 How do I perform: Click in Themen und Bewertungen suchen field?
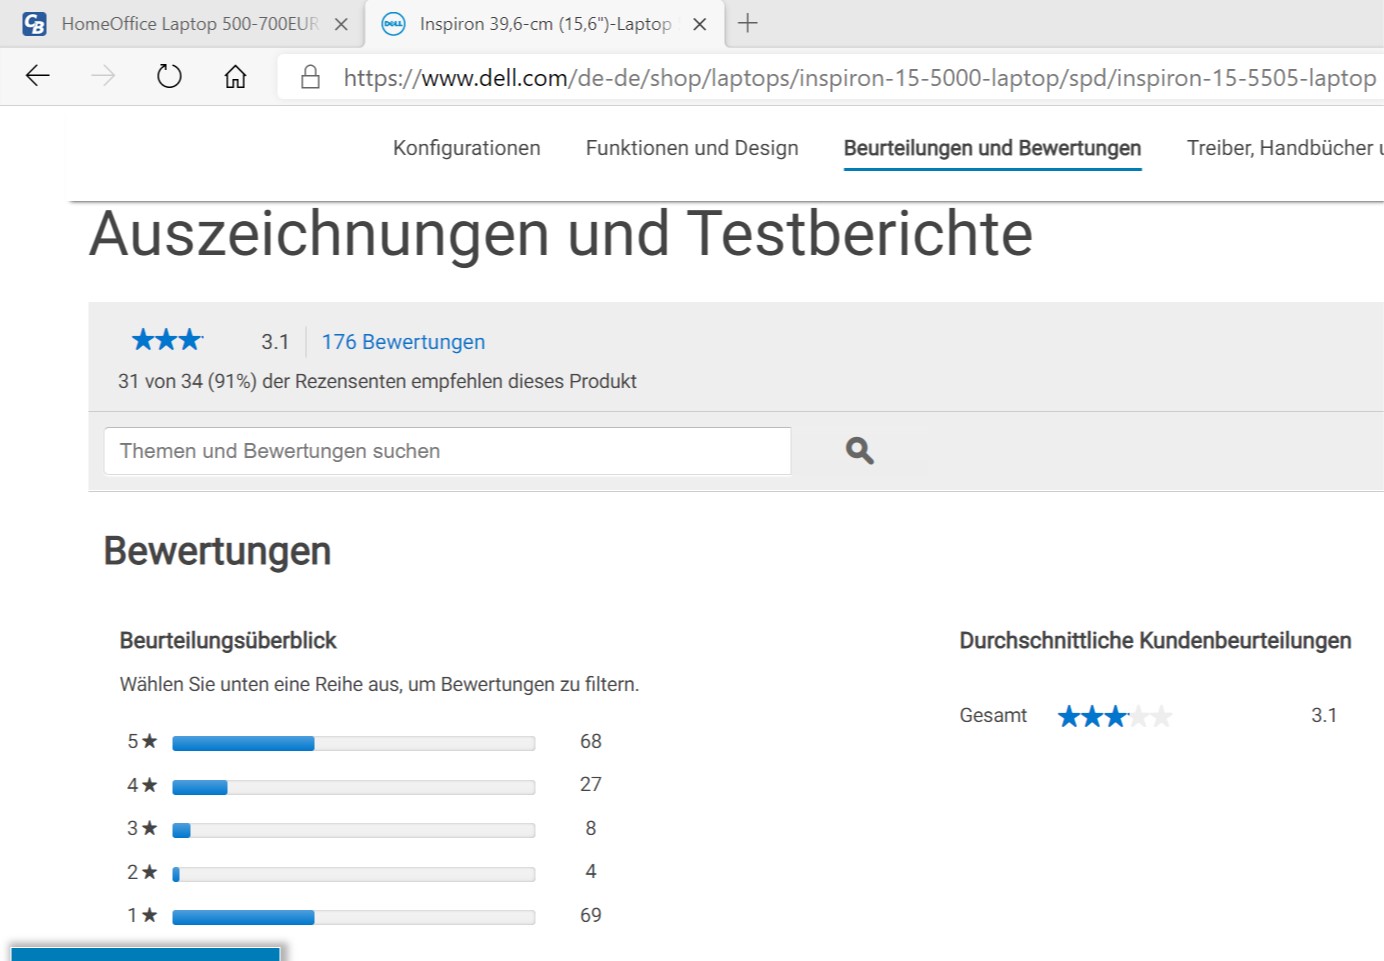click(x=447, y=451)
